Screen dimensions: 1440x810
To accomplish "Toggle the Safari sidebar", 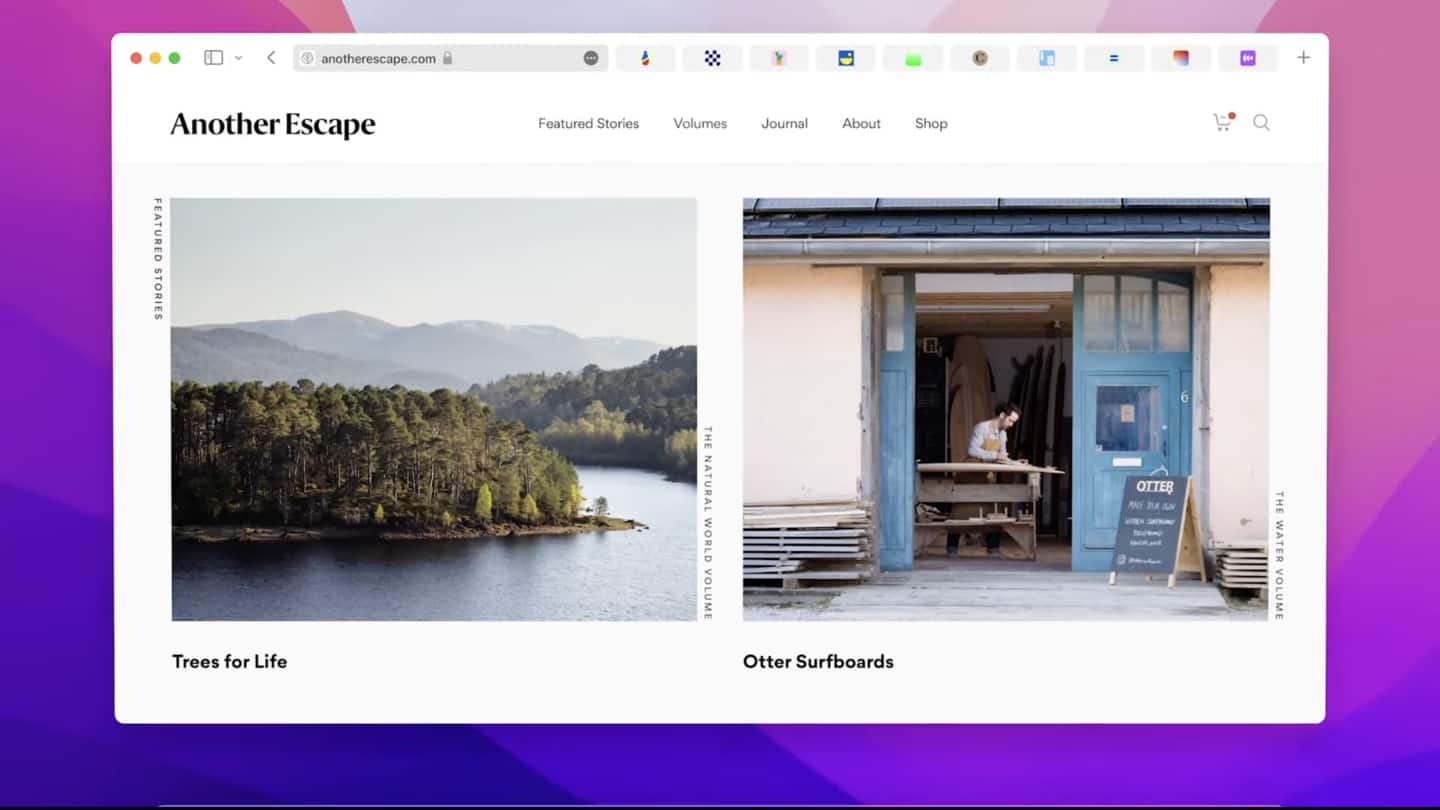I will coord(213,58).
